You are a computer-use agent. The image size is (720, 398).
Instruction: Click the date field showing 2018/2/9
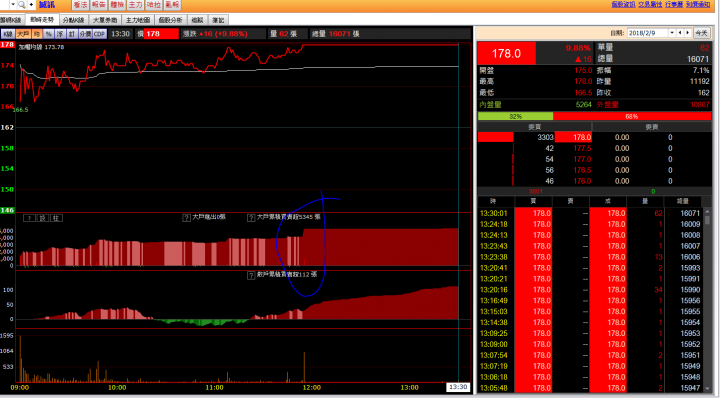click(647, 33)
